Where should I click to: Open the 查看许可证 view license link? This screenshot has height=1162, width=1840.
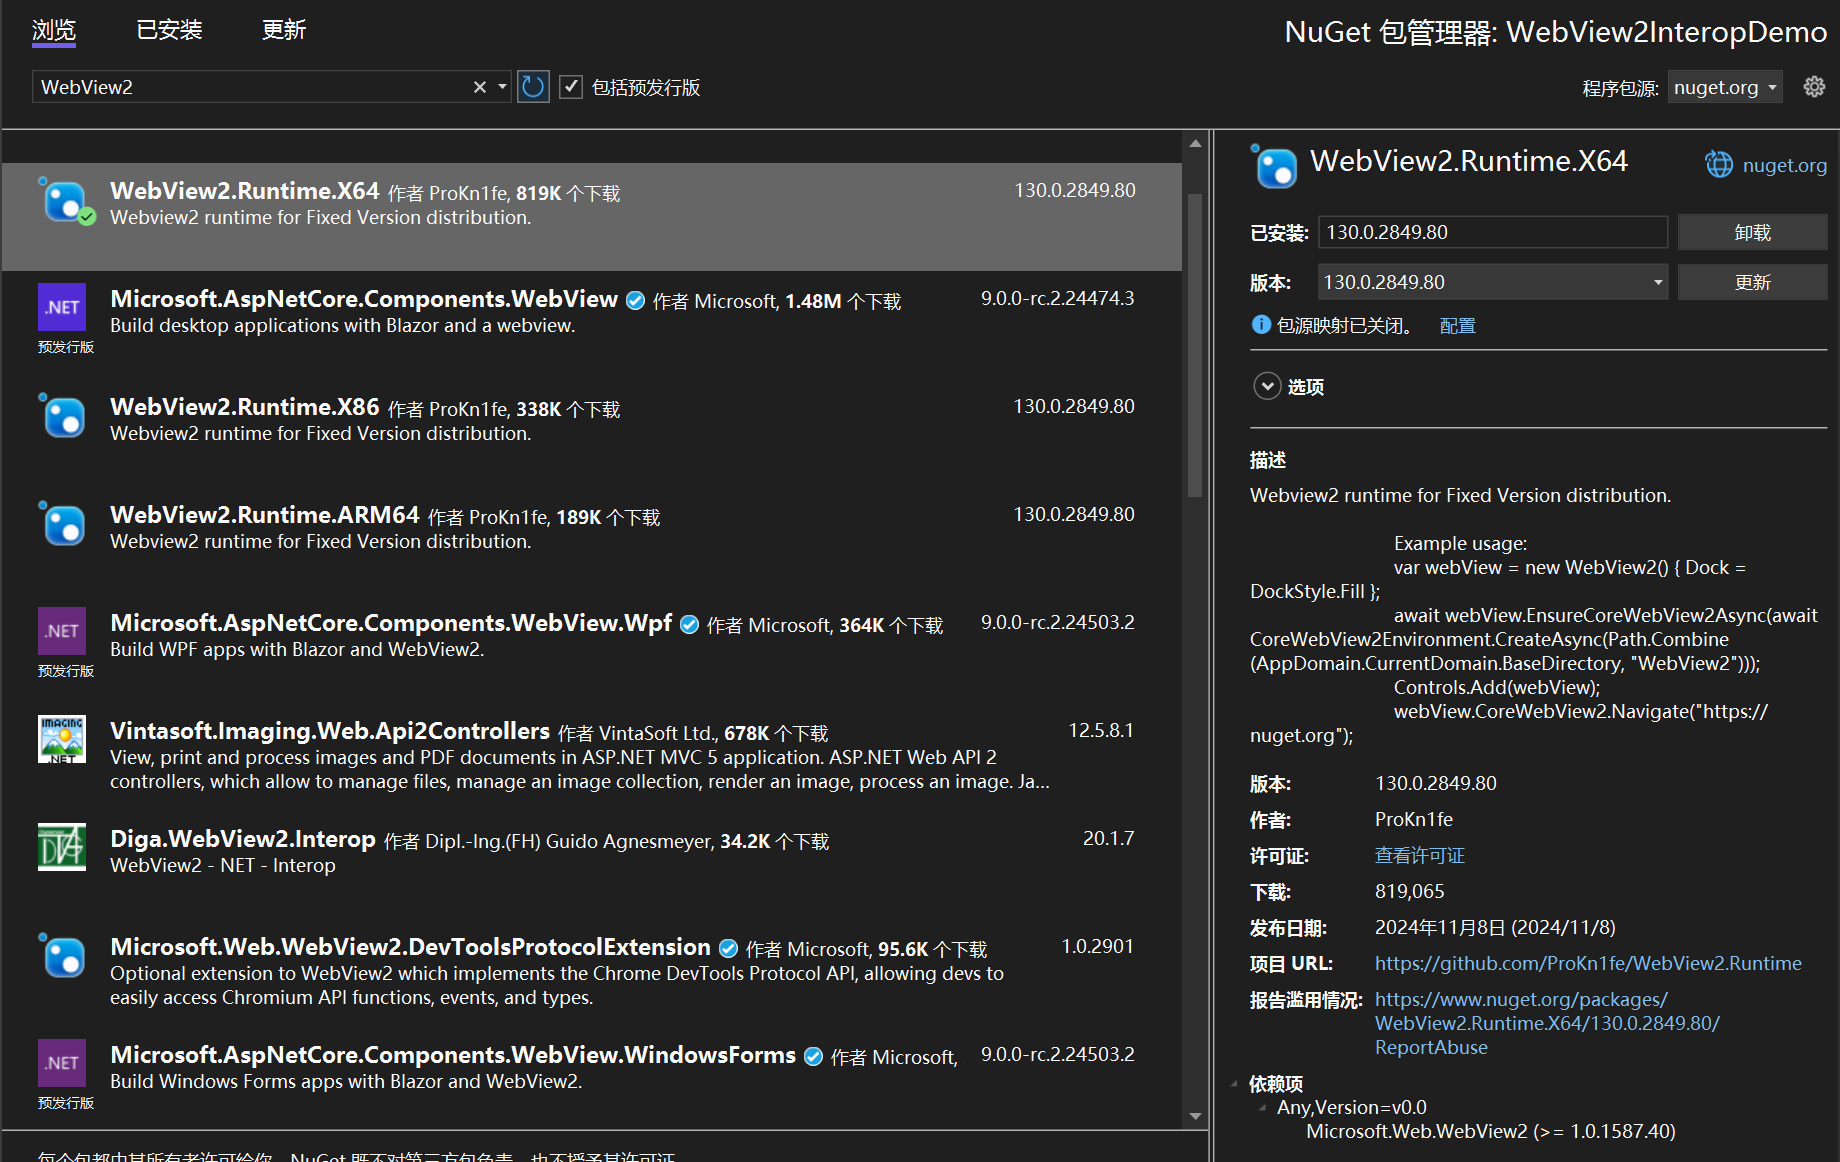tap(1419, 855)
